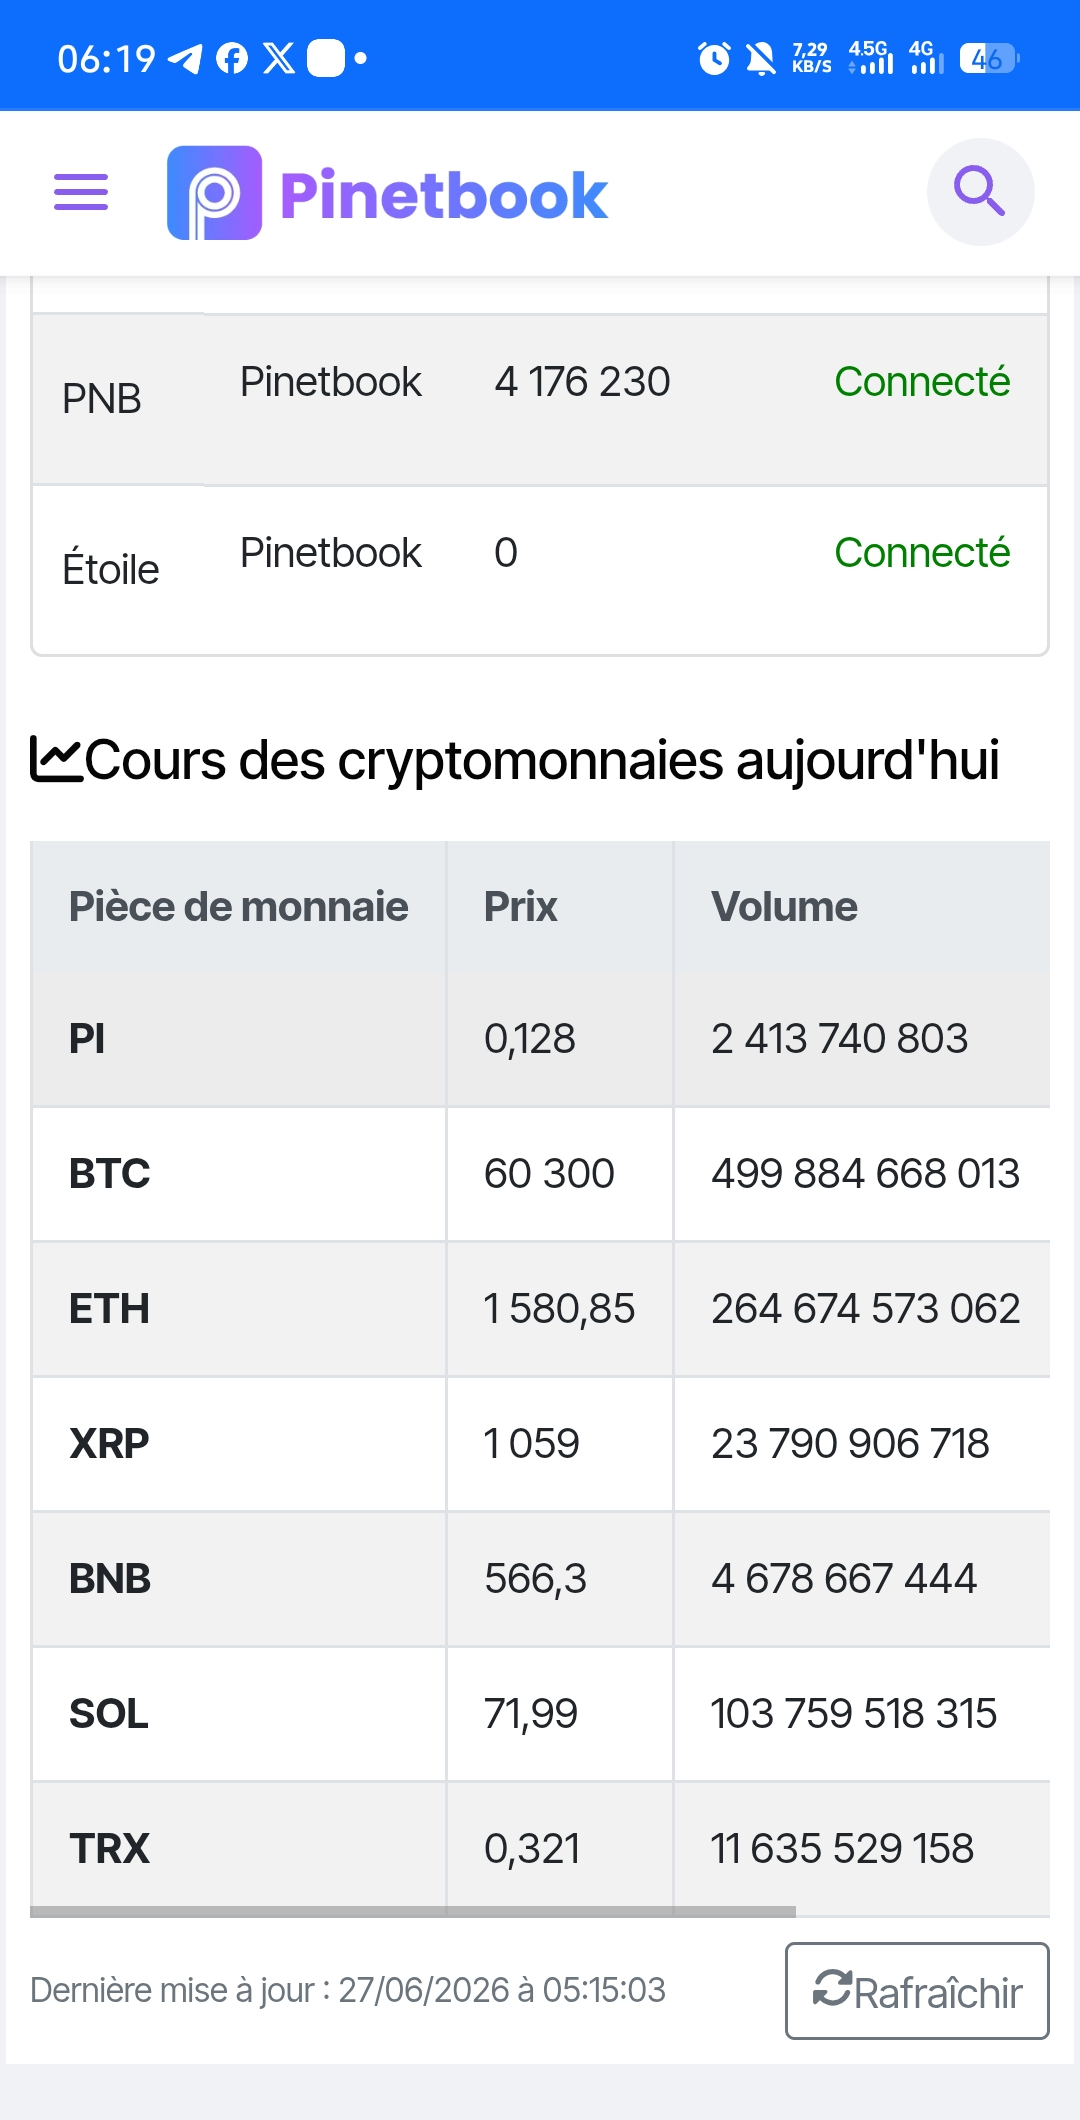This screenshot has height=2120, width=1080.
Task: Select the Pièce de monnaie column header
Action: tap(238, 907)
